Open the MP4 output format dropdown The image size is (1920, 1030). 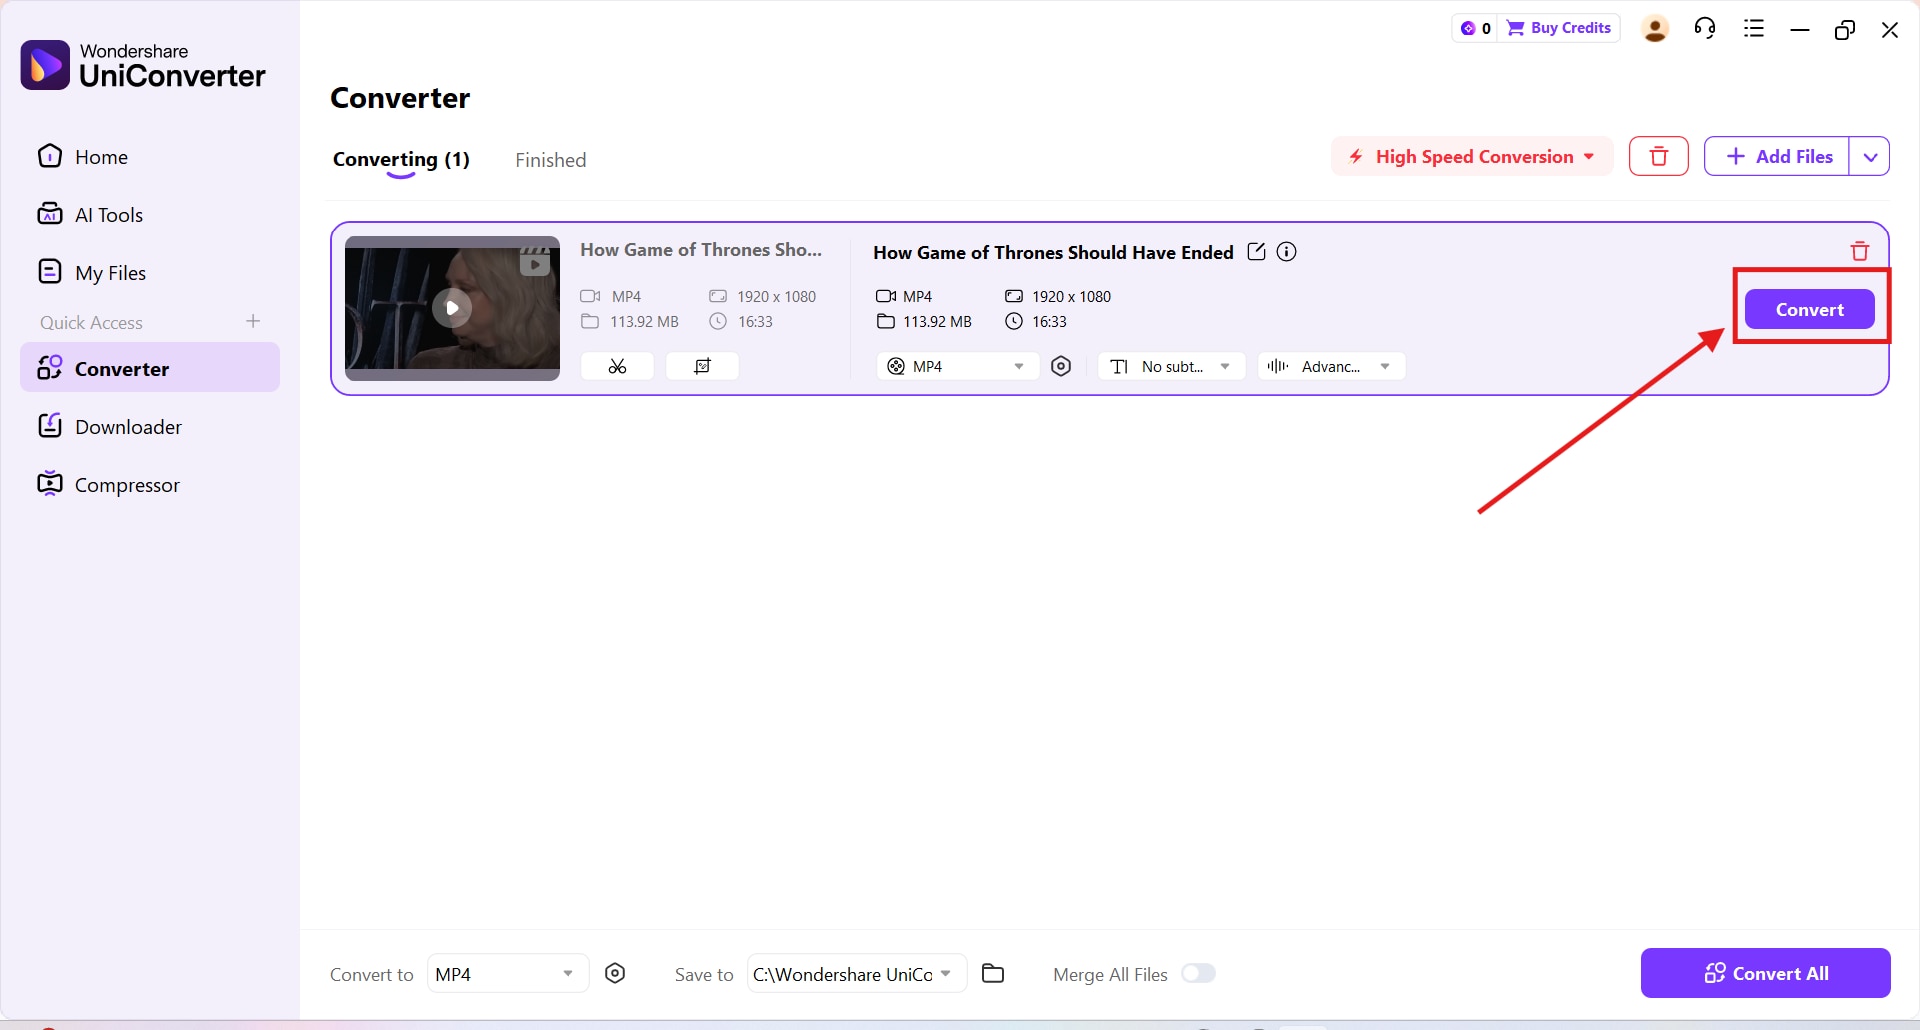955,366
